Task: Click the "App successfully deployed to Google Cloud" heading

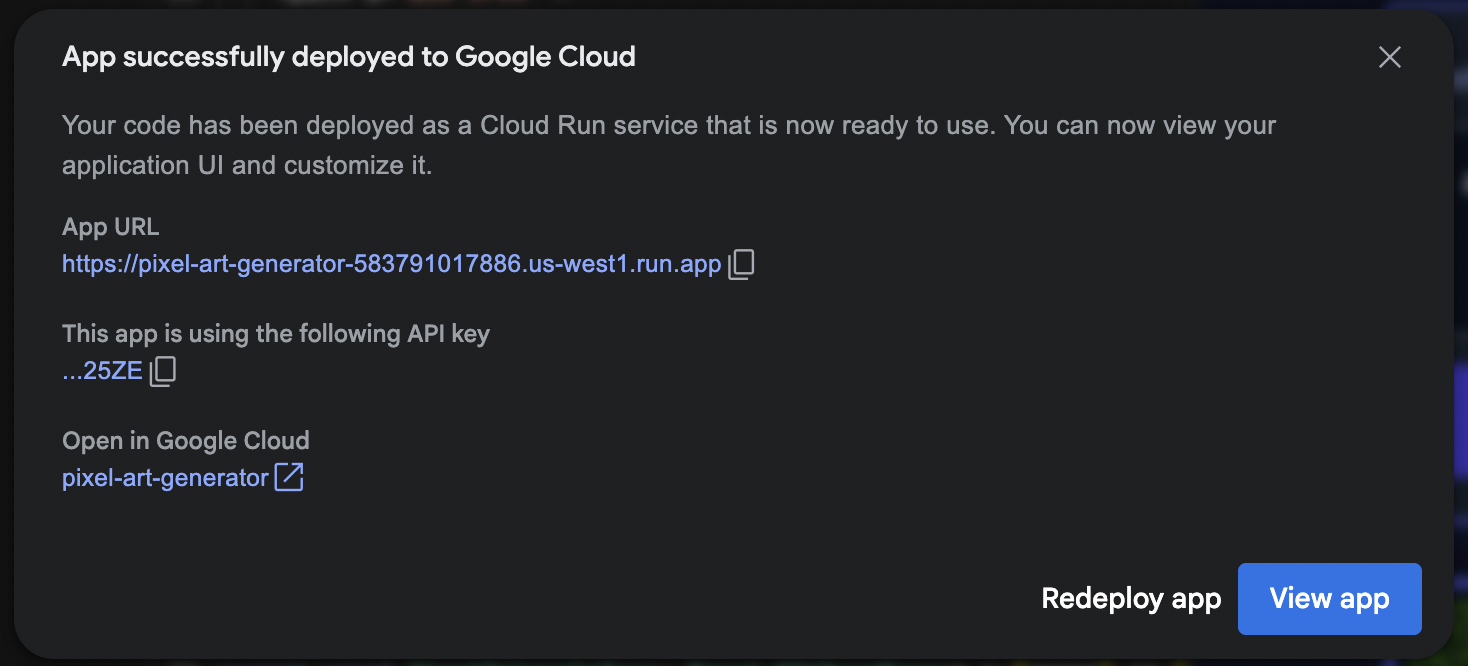Action: pos(349,57)
